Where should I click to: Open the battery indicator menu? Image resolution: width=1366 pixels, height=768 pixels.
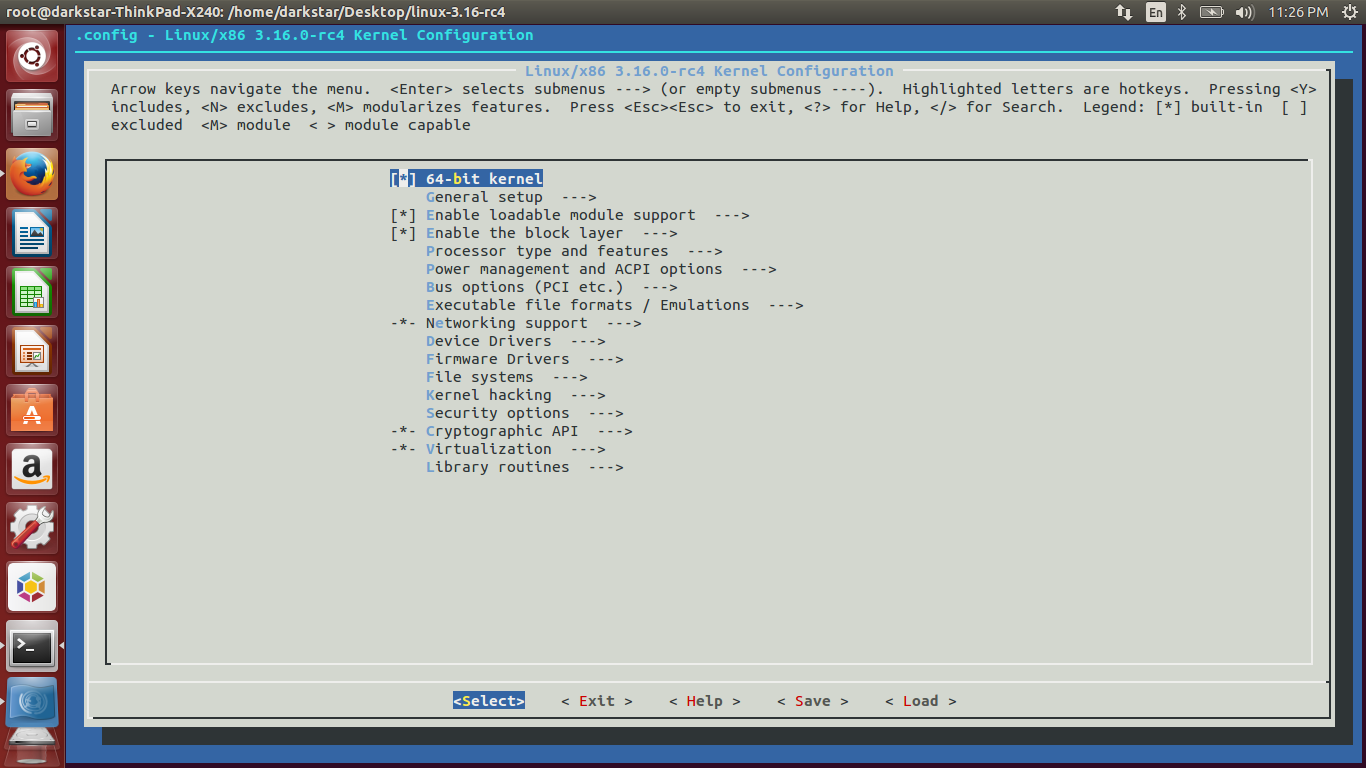[x=1211, y=12]
